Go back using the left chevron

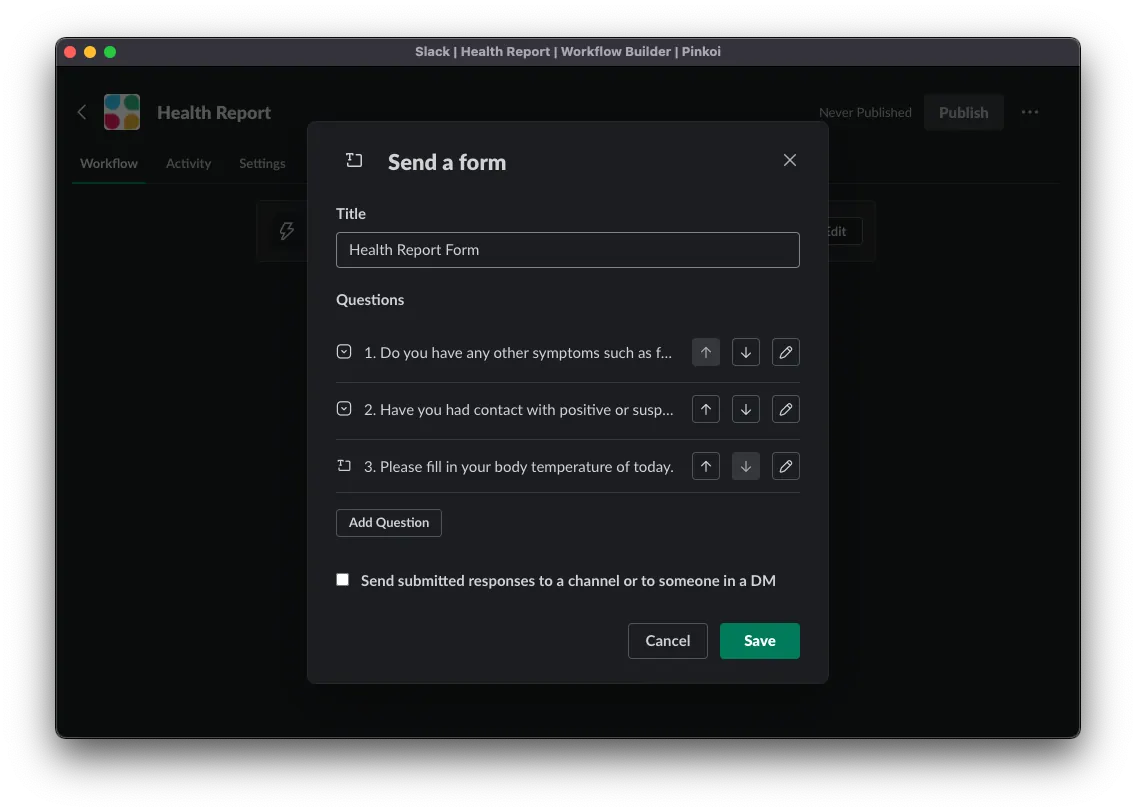(x=82, y=112)
